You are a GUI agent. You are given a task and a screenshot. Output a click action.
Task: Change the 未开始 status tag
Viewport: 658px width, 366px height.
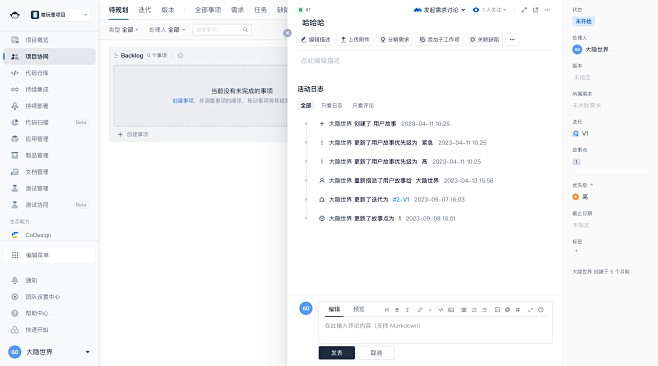583,21
